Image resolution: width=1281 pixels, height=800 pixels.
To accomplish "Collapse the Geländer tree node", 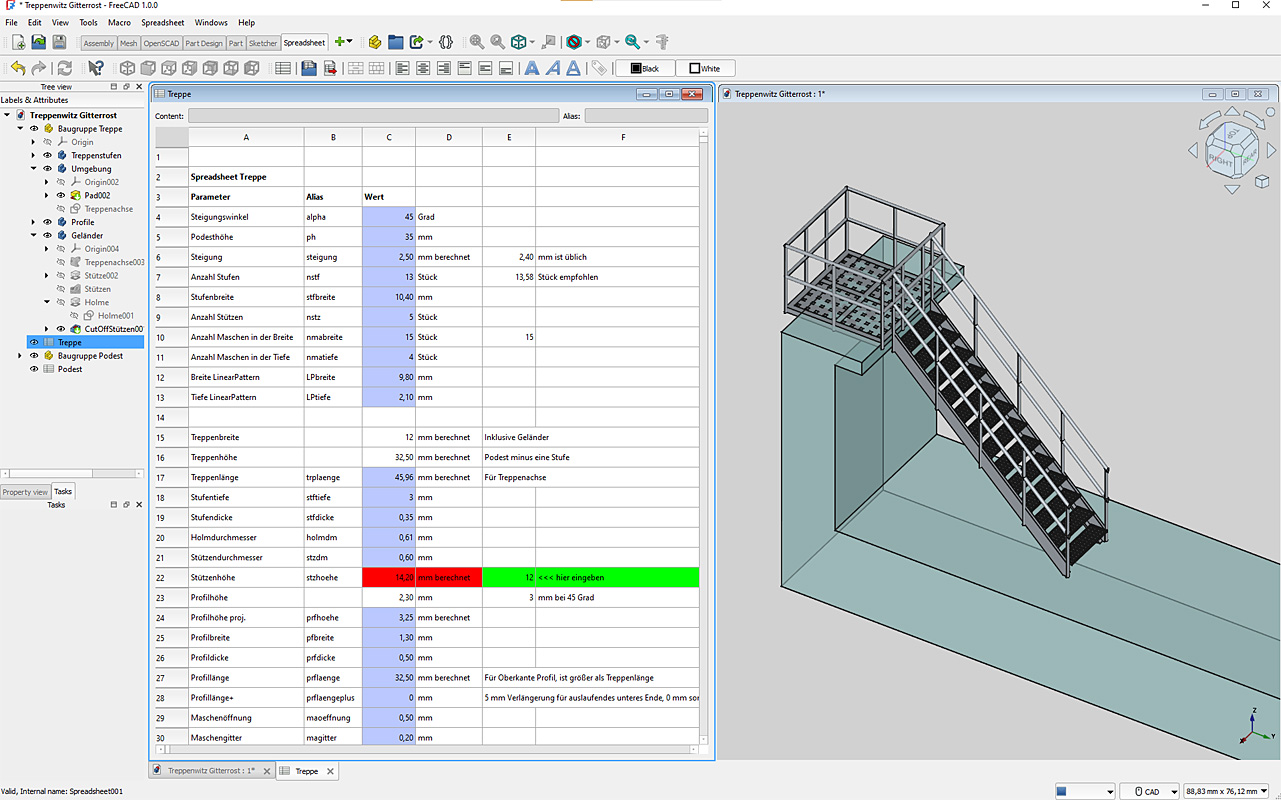I will click(x=33, y=235).
